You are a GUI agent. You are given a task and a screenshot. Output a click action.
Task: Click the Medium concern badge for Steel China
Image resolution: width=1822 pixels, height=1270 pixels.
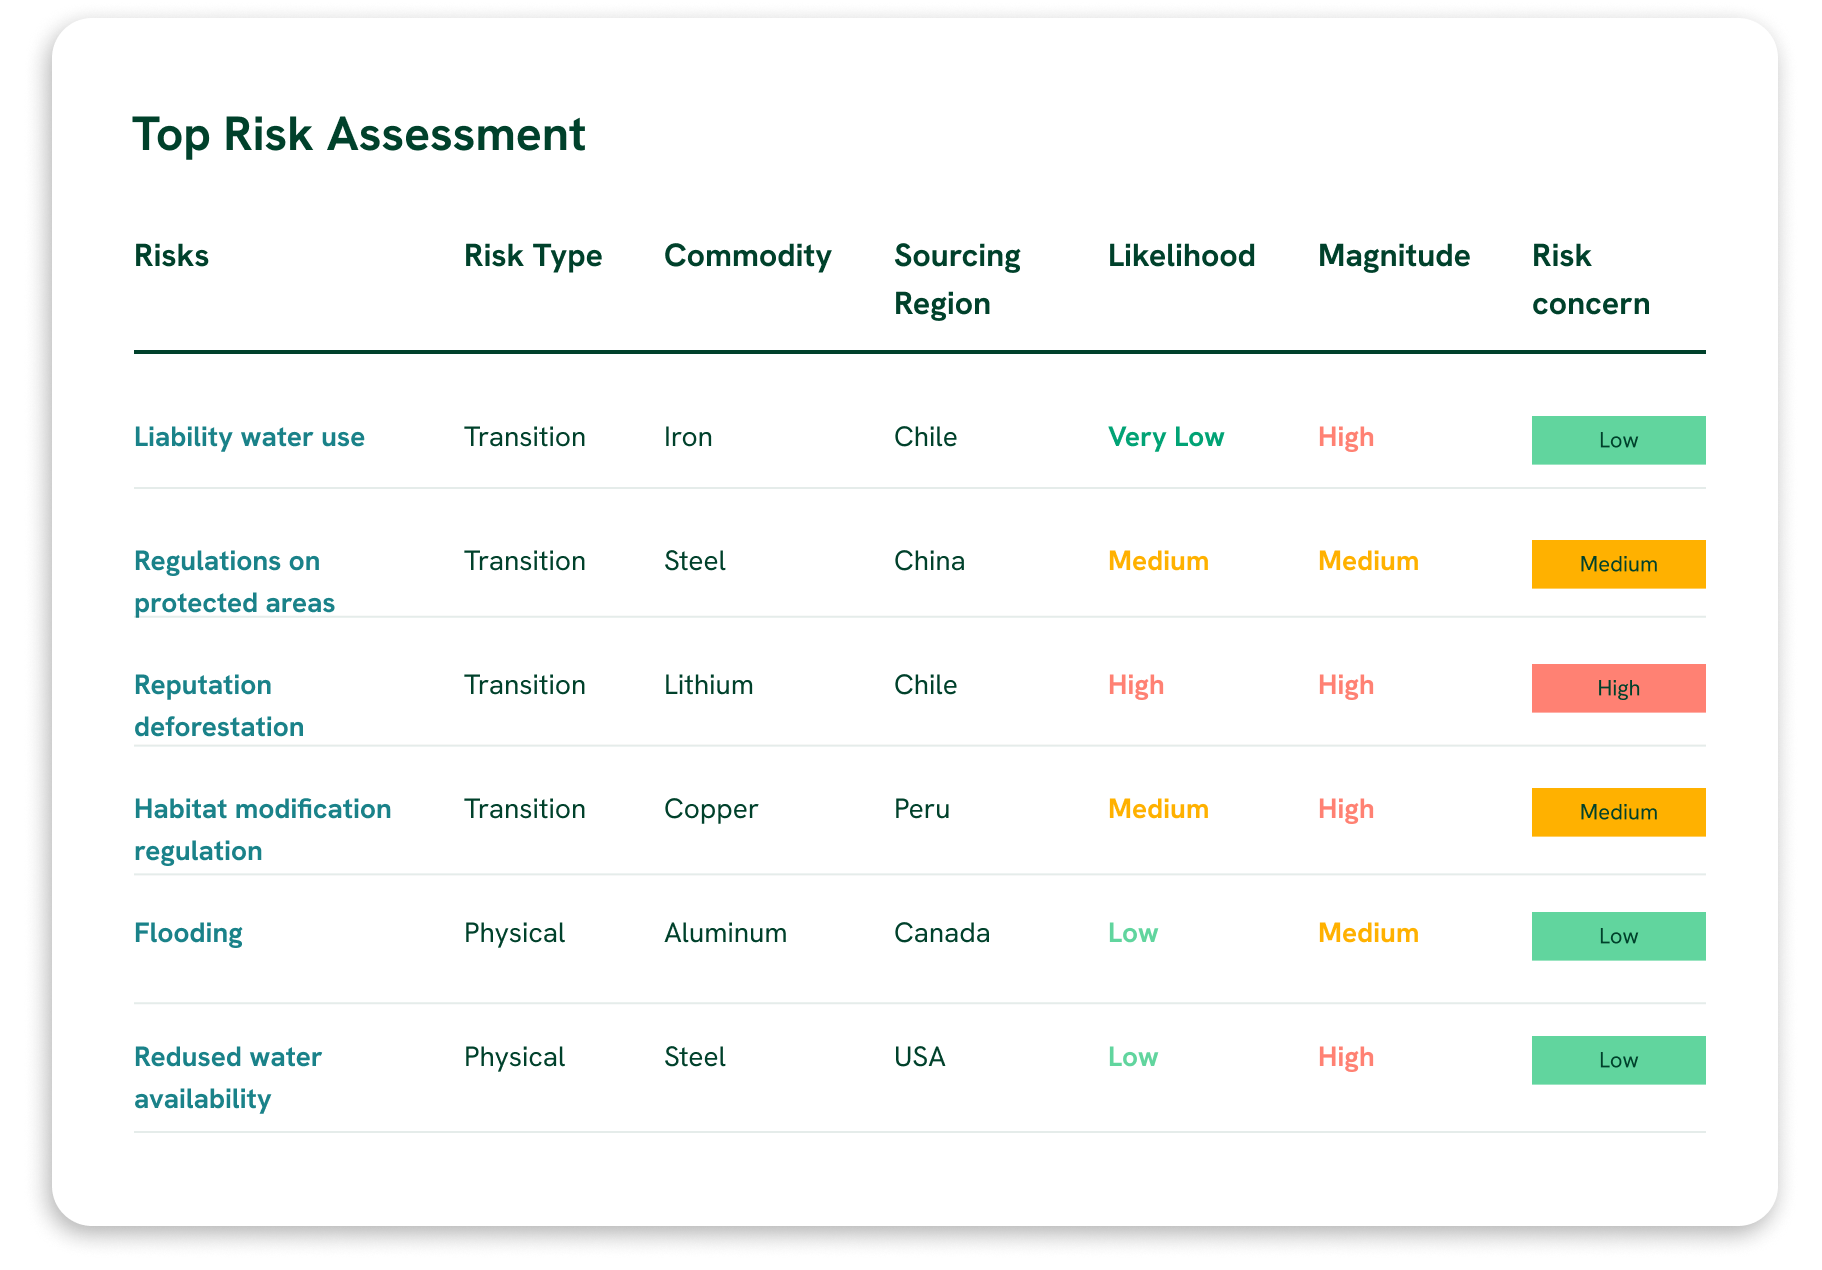[1617, 564]
